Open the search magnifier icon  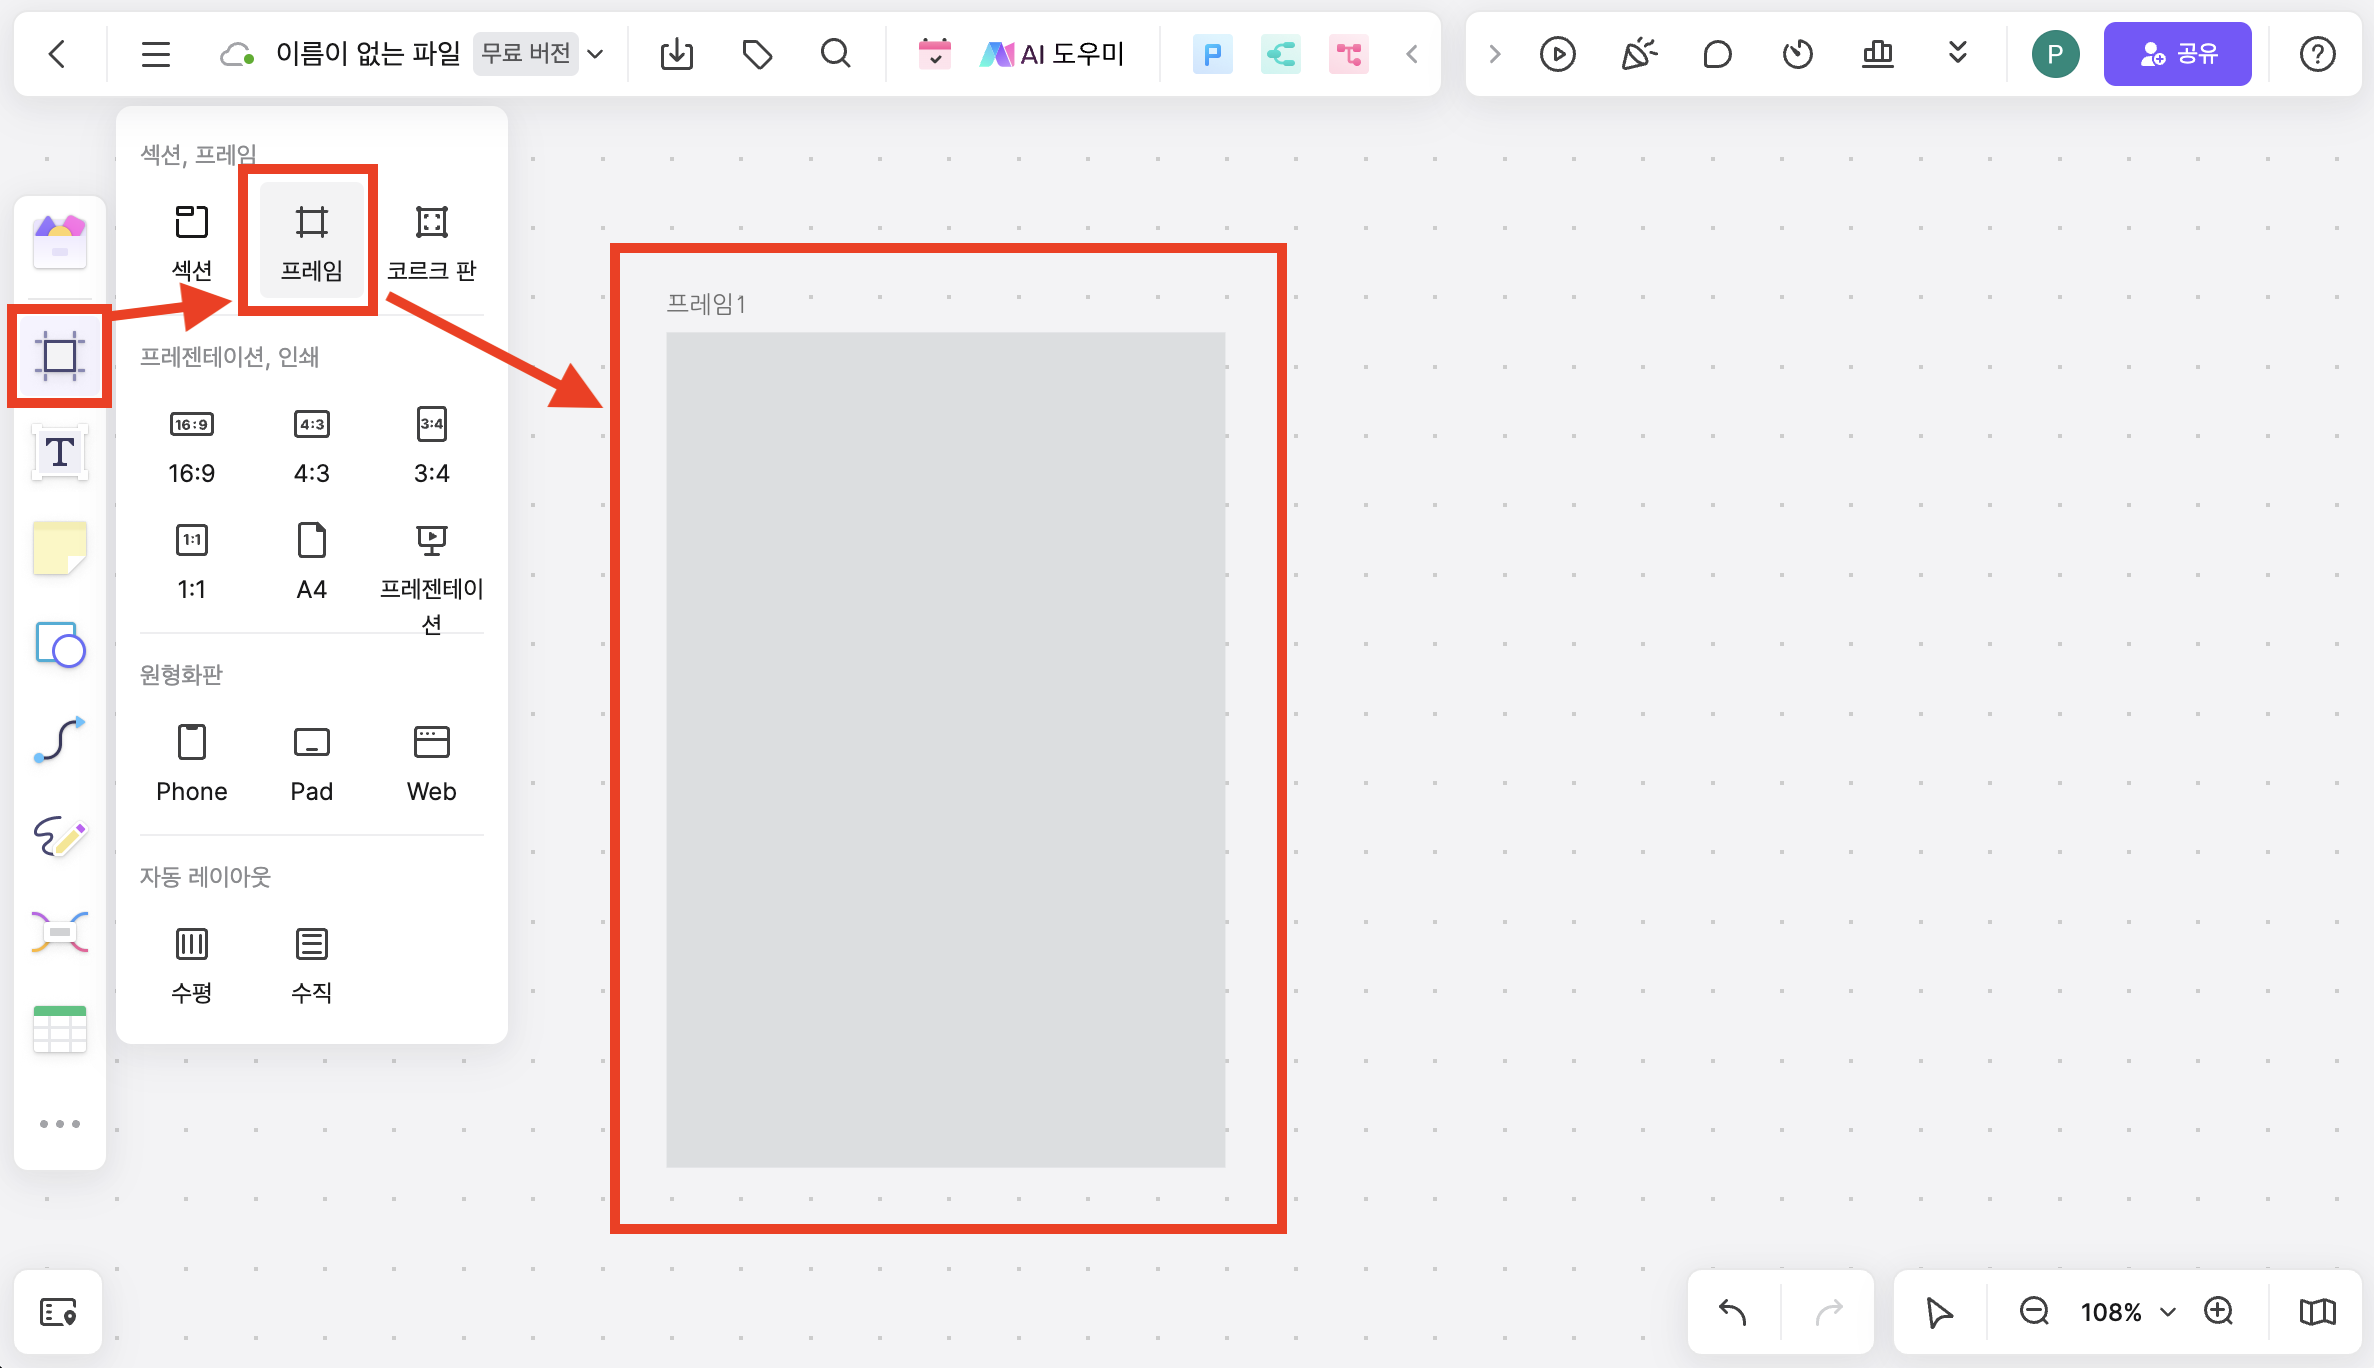(836, 53)
